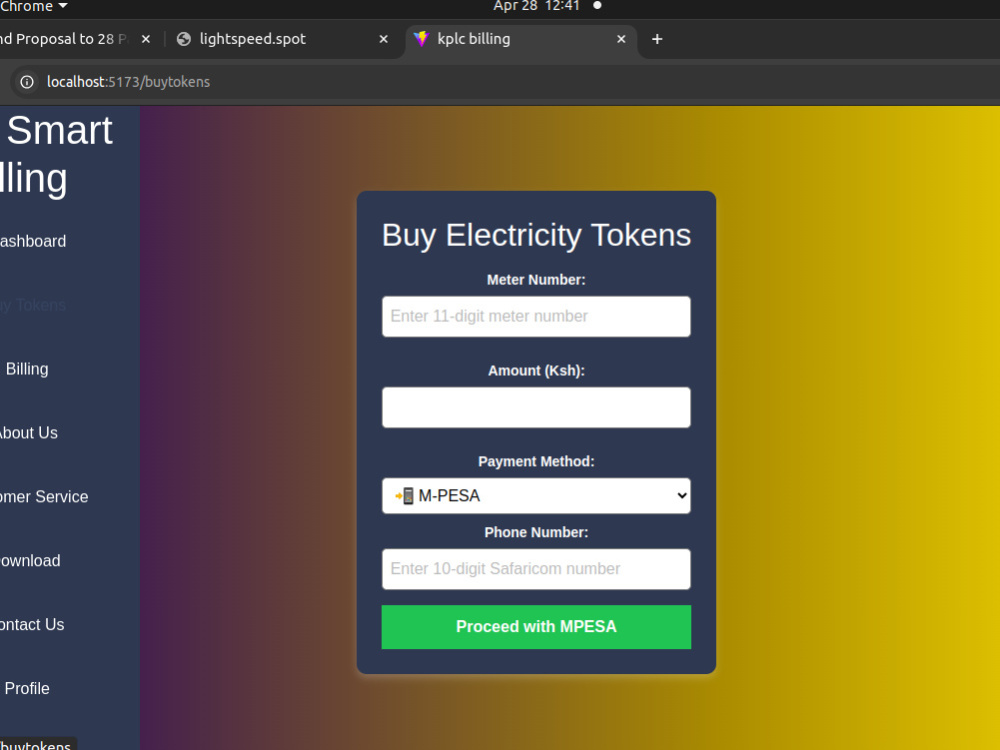Click the globe icon on lightspeed.spot tab
The height and width of the screenshot is (750, 1000).
point(184,39)
